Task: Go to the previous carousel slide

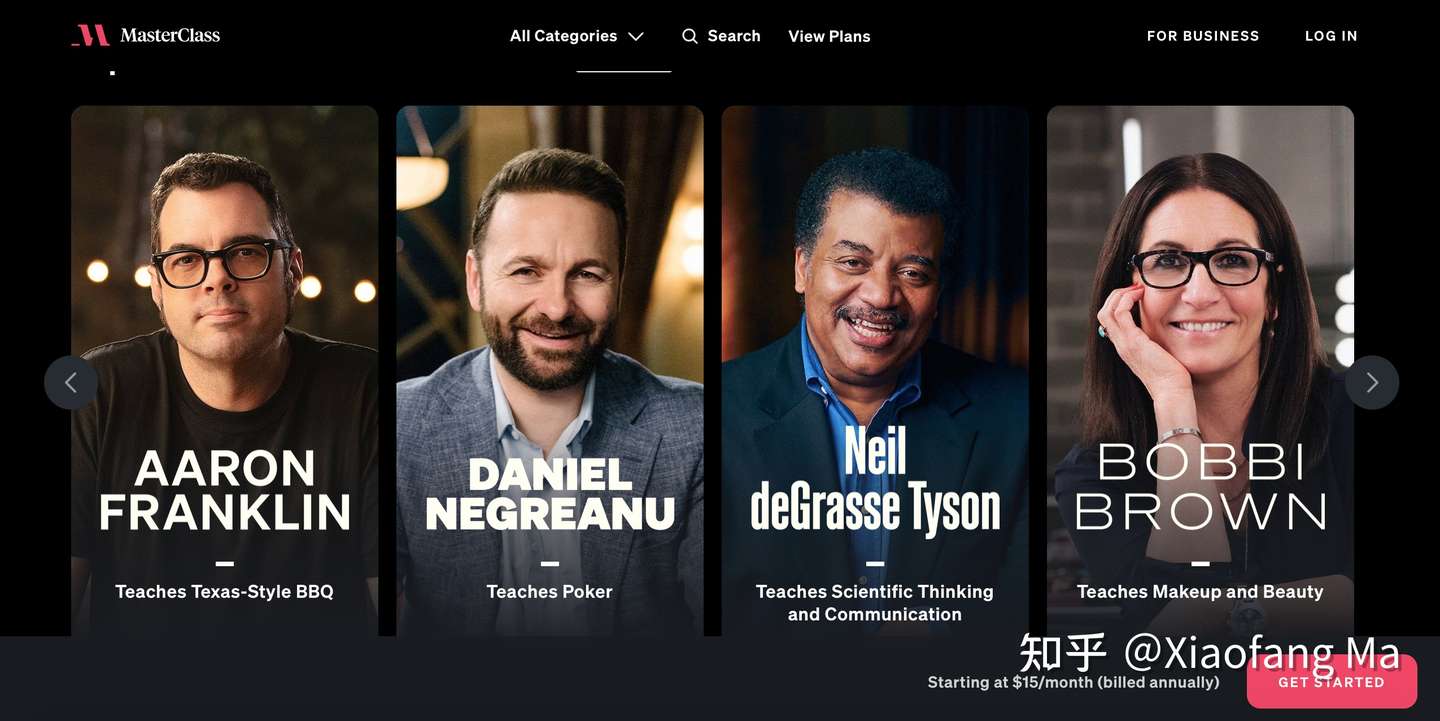Action: point(71,382)
